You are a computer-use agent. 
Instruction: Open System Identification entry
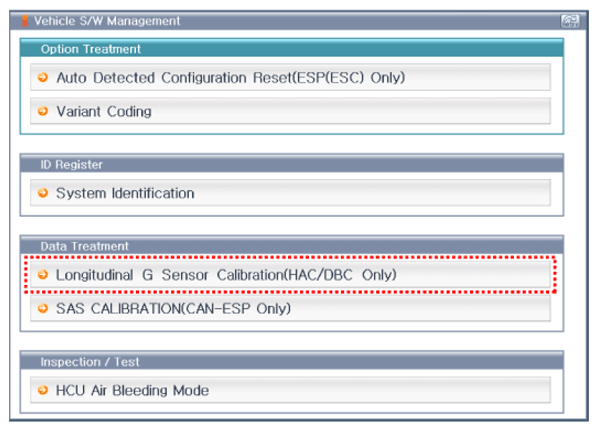click(290, 193)
